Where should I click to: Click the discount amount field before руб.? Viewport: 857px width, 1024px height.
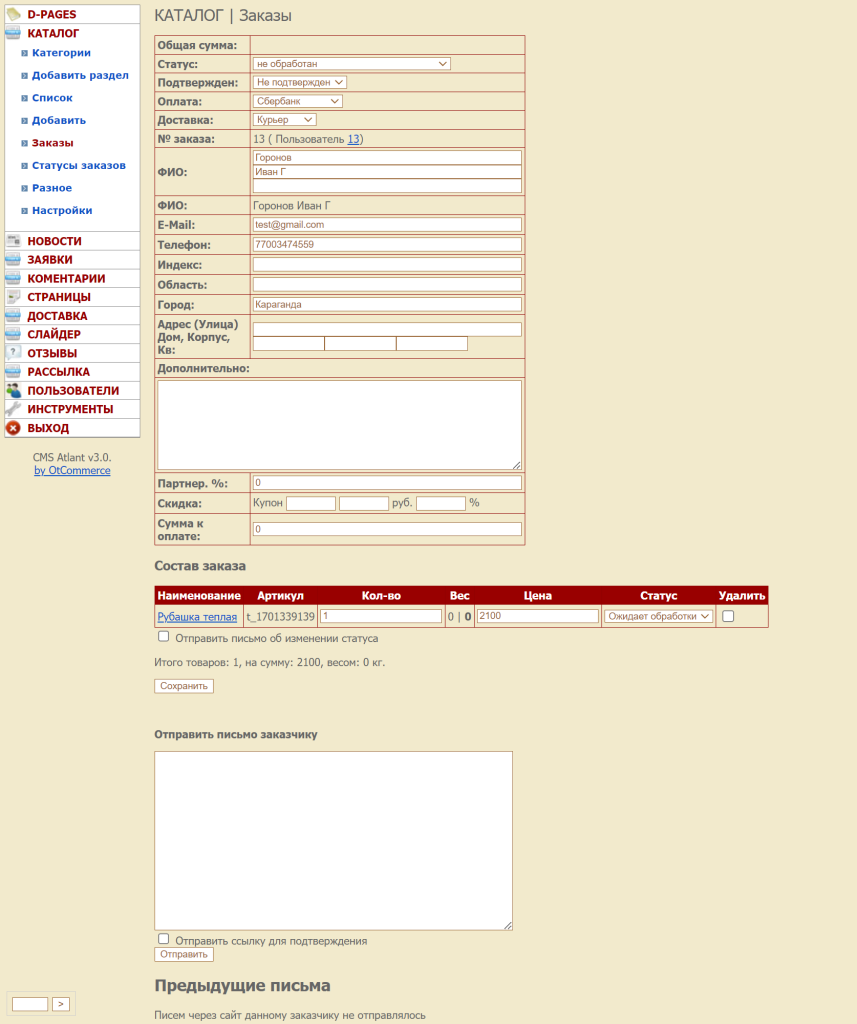[364, 503]
